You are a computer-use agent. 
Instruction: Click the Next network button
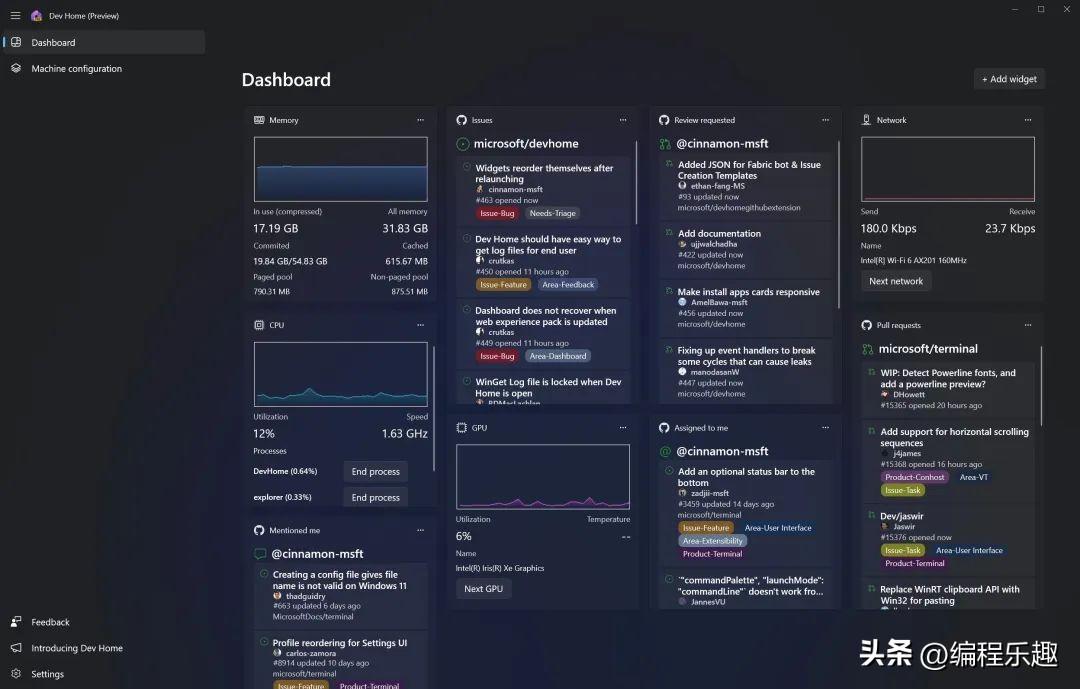click(895, 281)
